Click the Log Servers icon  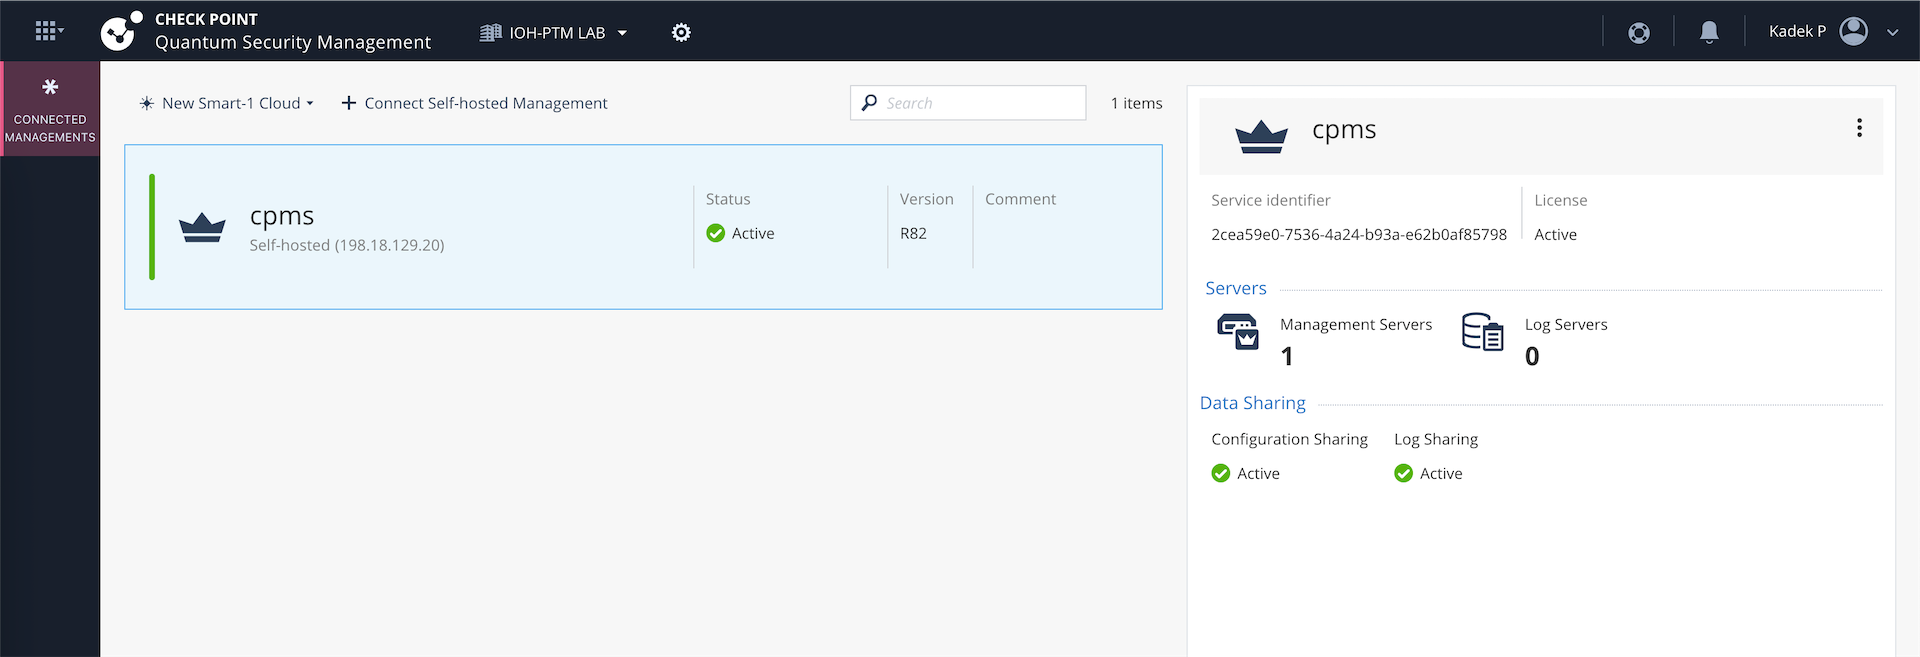[x=1482, y=332]
